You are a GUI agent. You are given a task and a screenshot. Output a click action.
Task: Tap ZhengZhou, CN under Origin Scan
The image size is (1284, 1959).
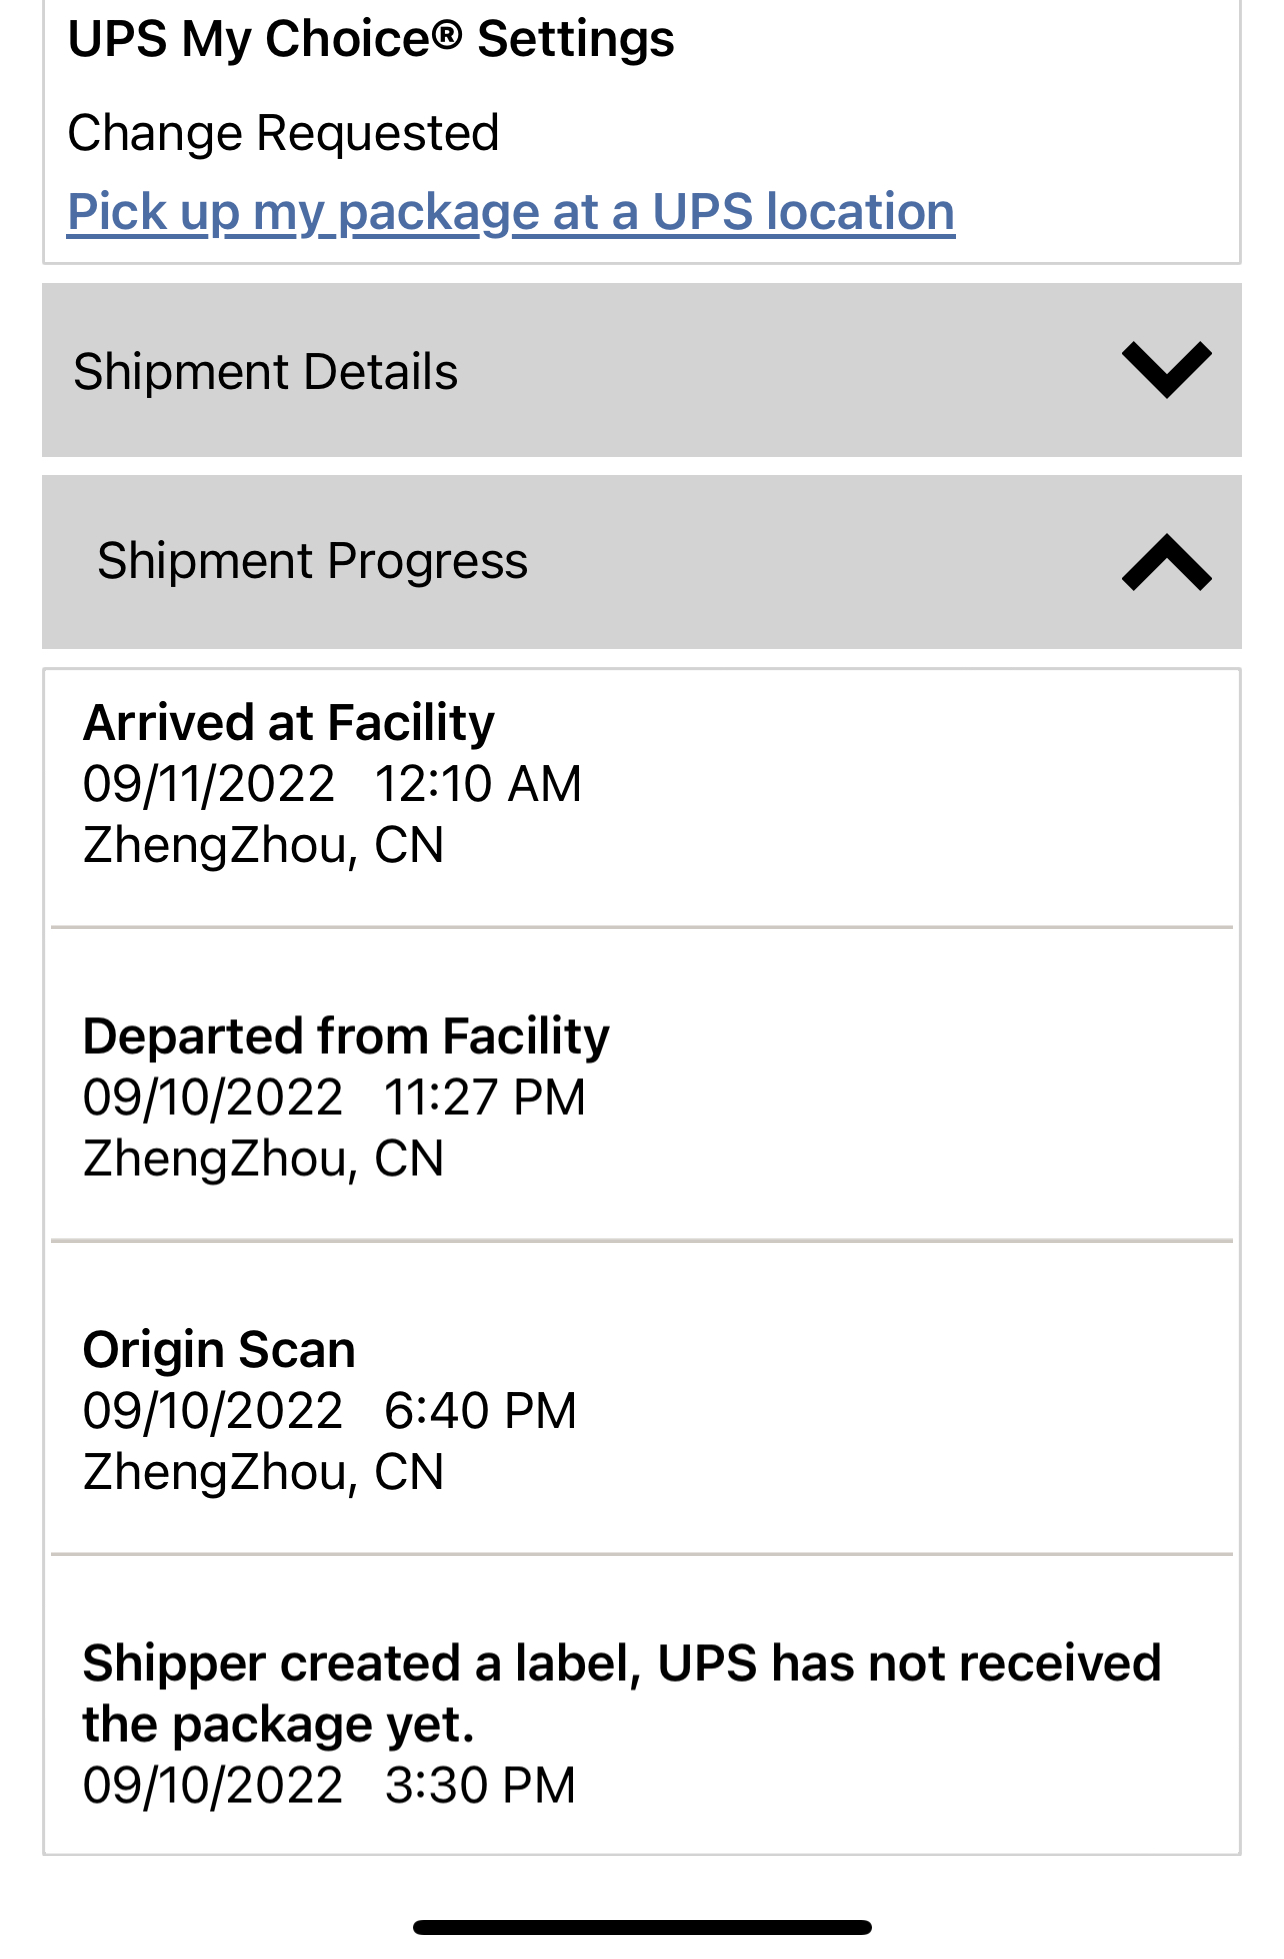click(263, 1473)
